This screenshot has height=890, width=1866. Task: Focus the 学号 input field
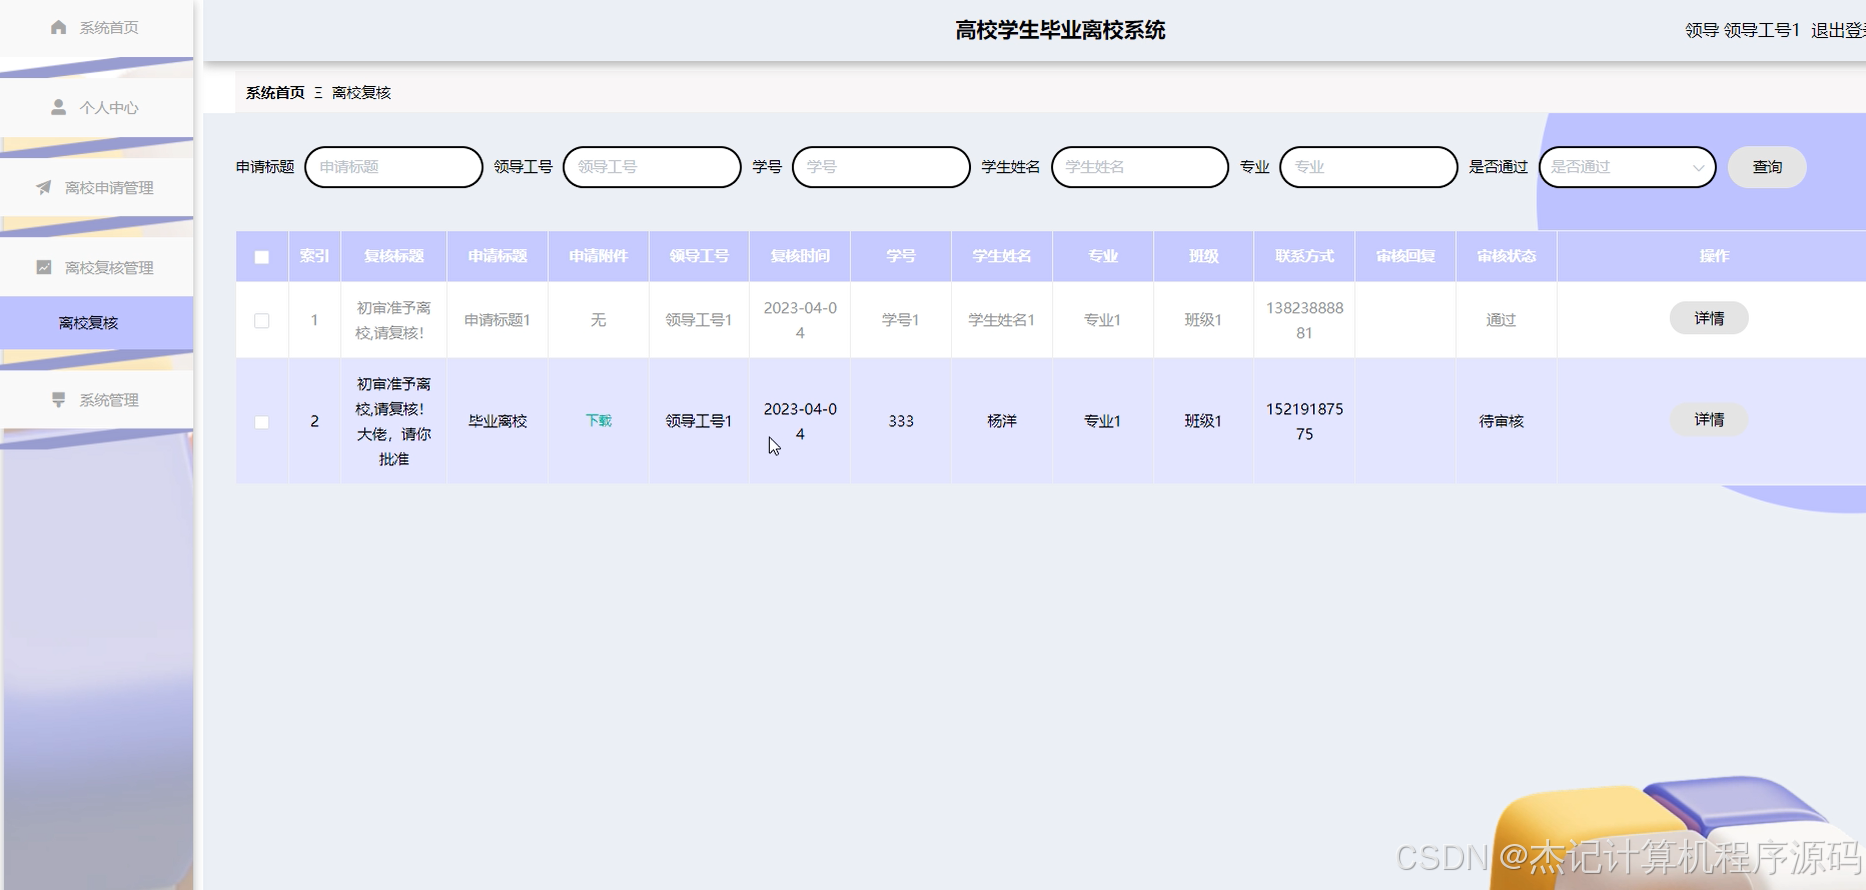[x=881, y=167]
